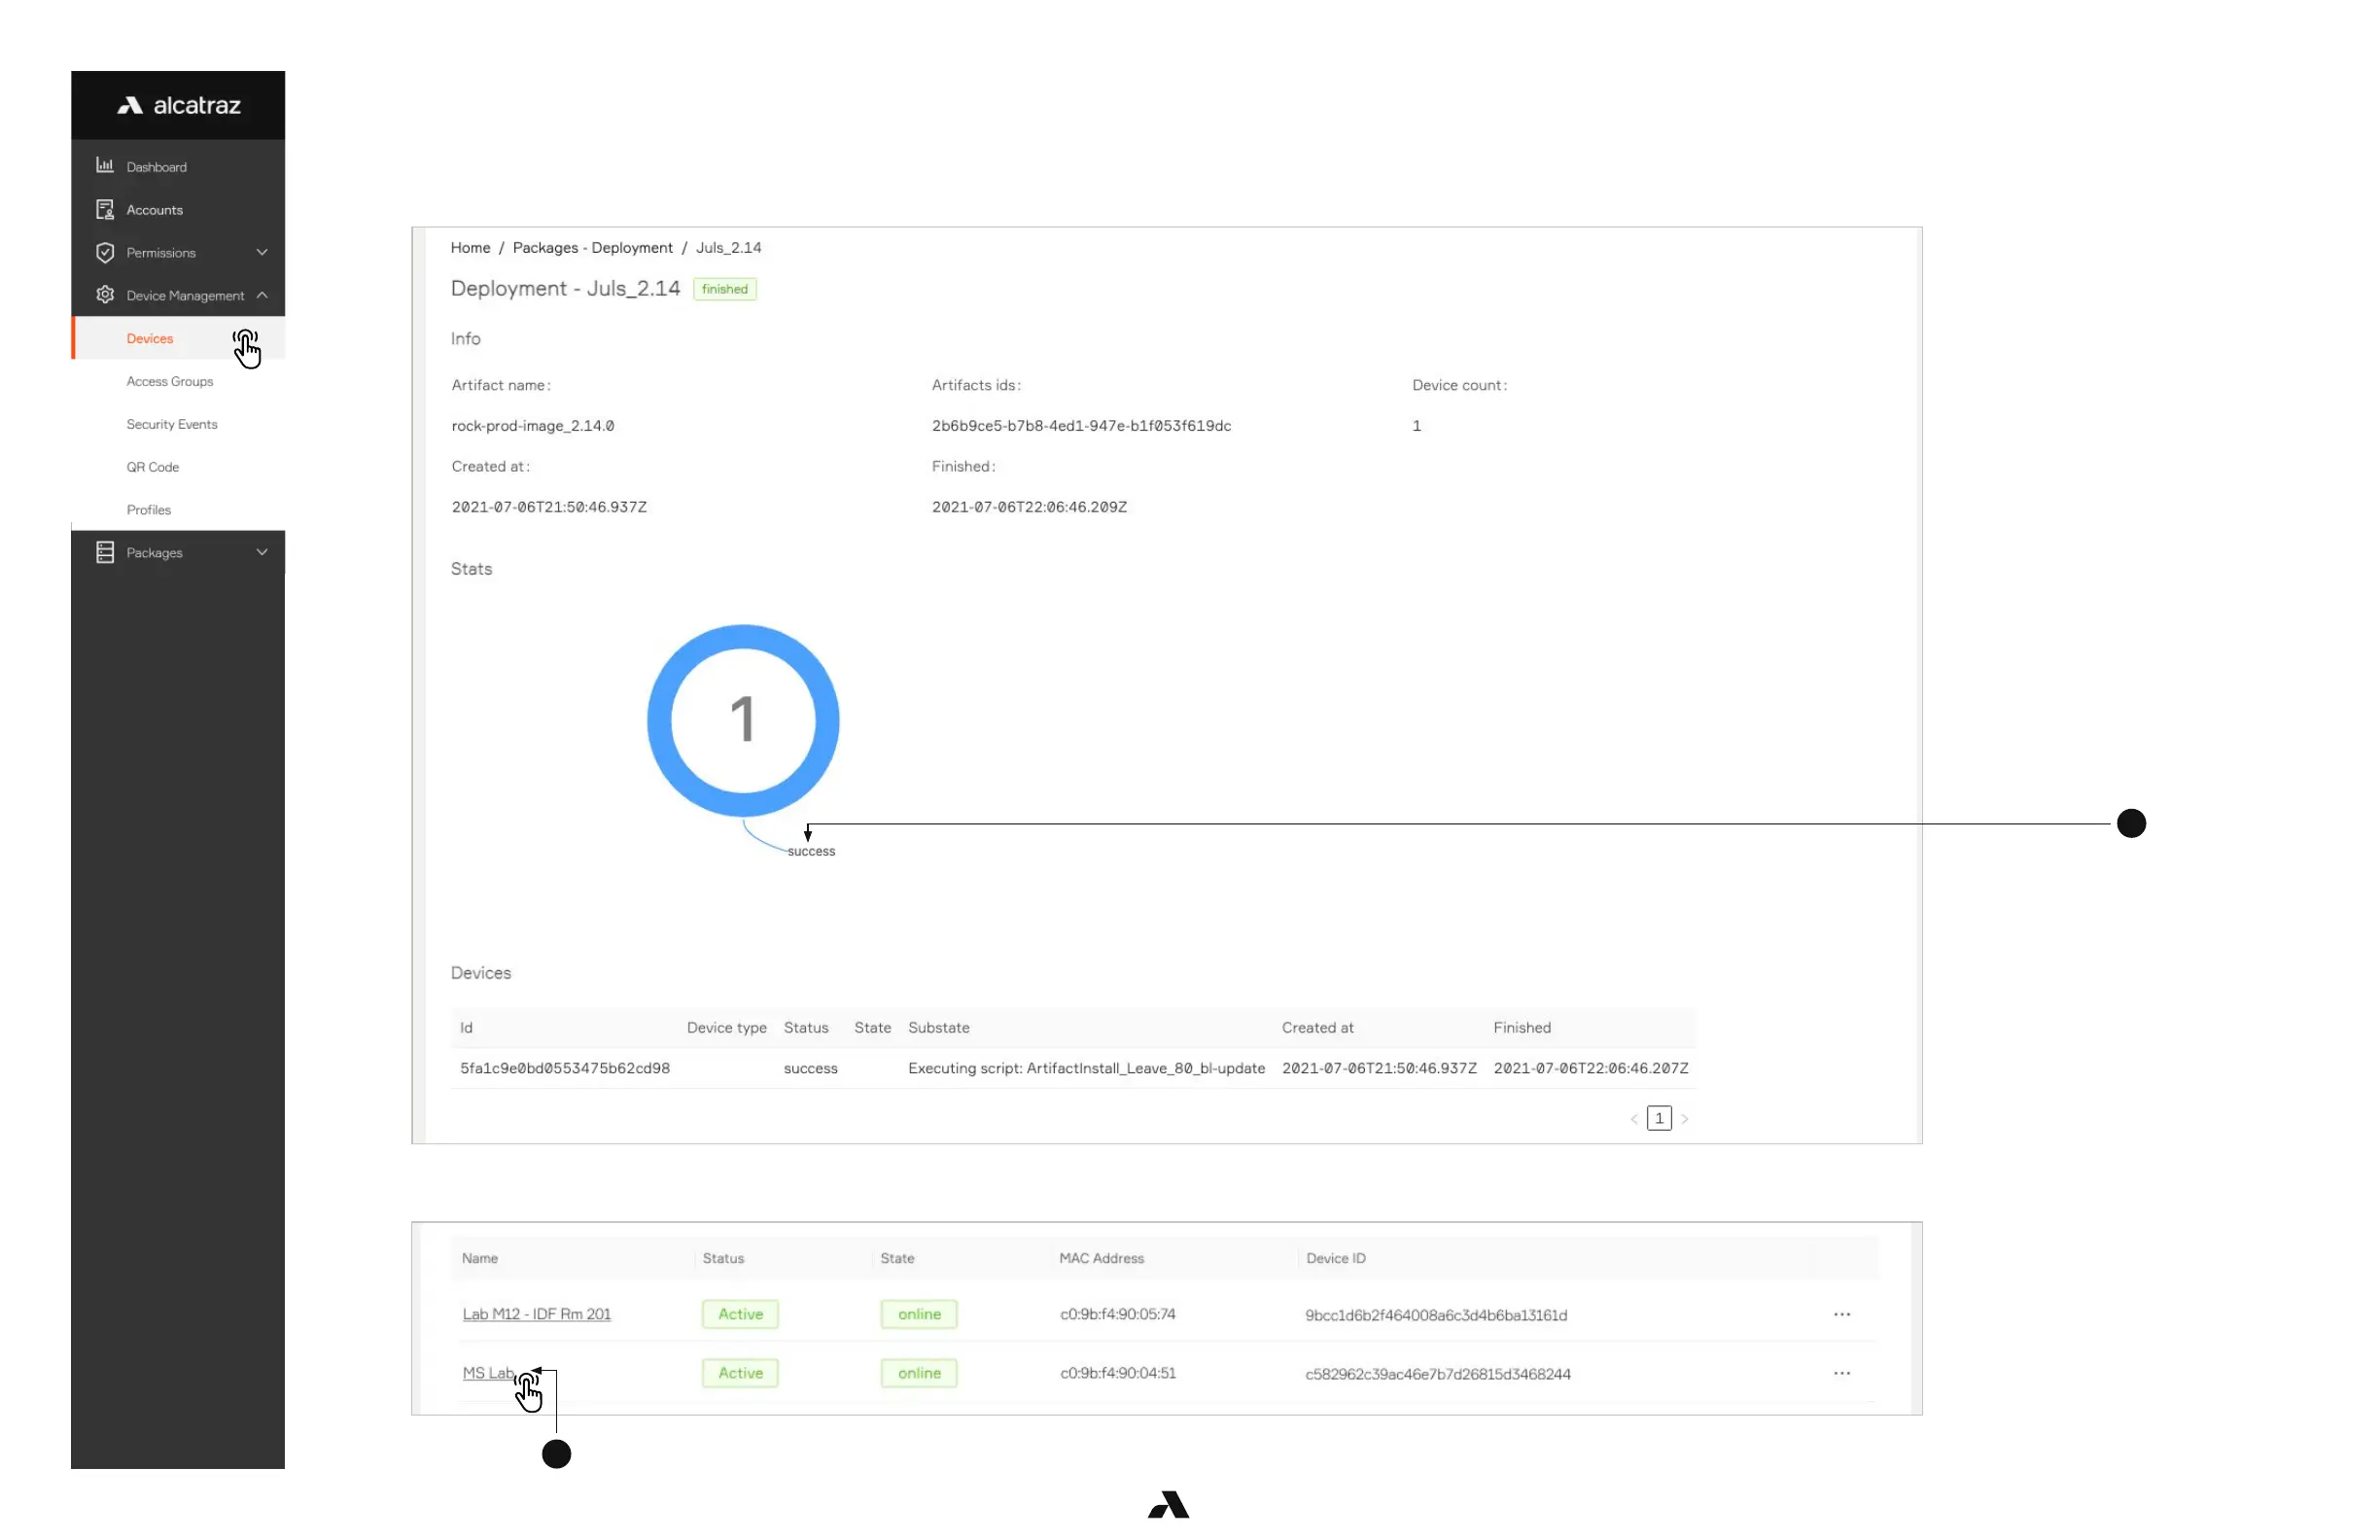Click the Packages list icon
Image resolution: width=2380 pixels, height=1540 pixels.
(x=105, y=552)
